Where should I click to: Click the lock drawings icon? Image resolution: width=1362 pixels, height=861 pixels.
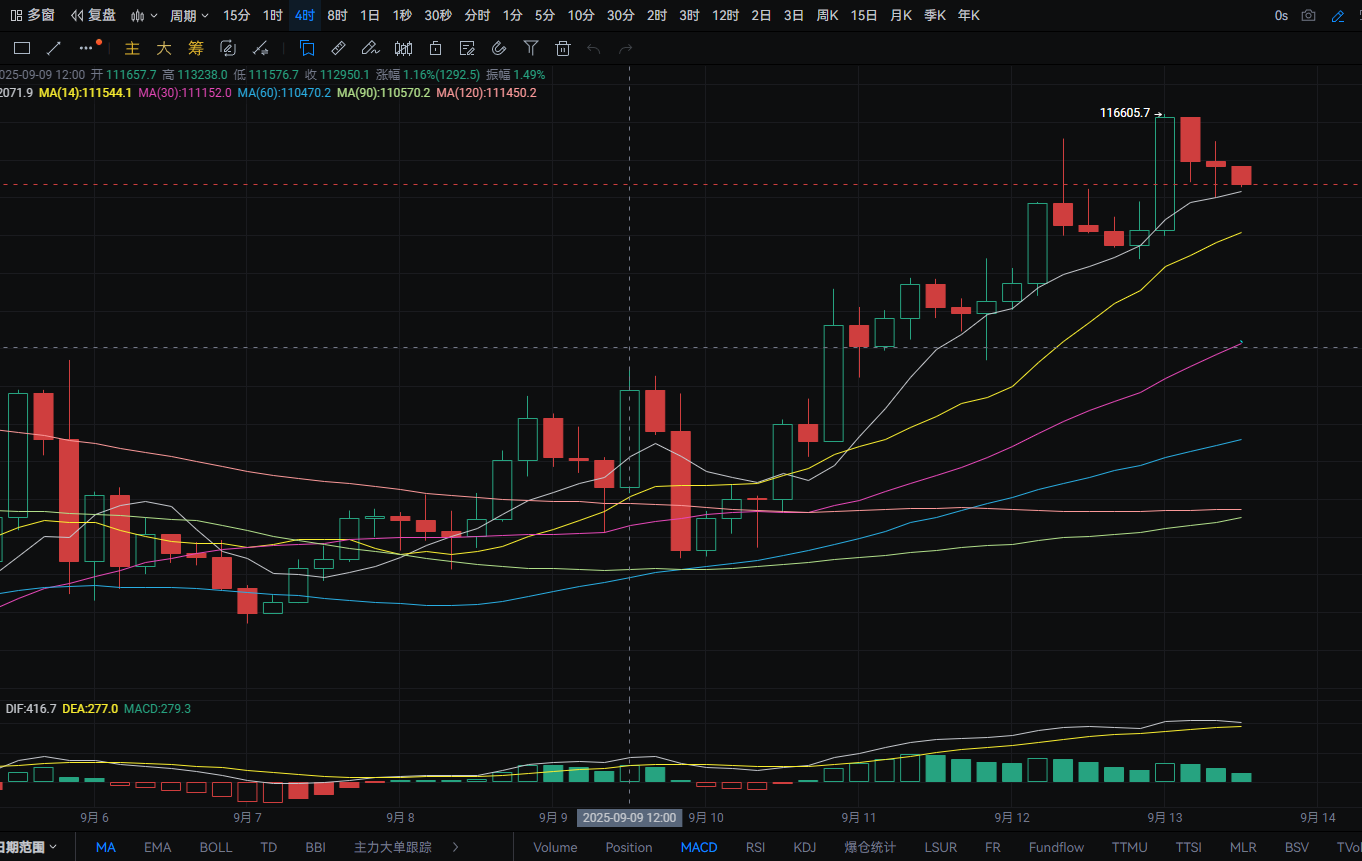point(435,48)
